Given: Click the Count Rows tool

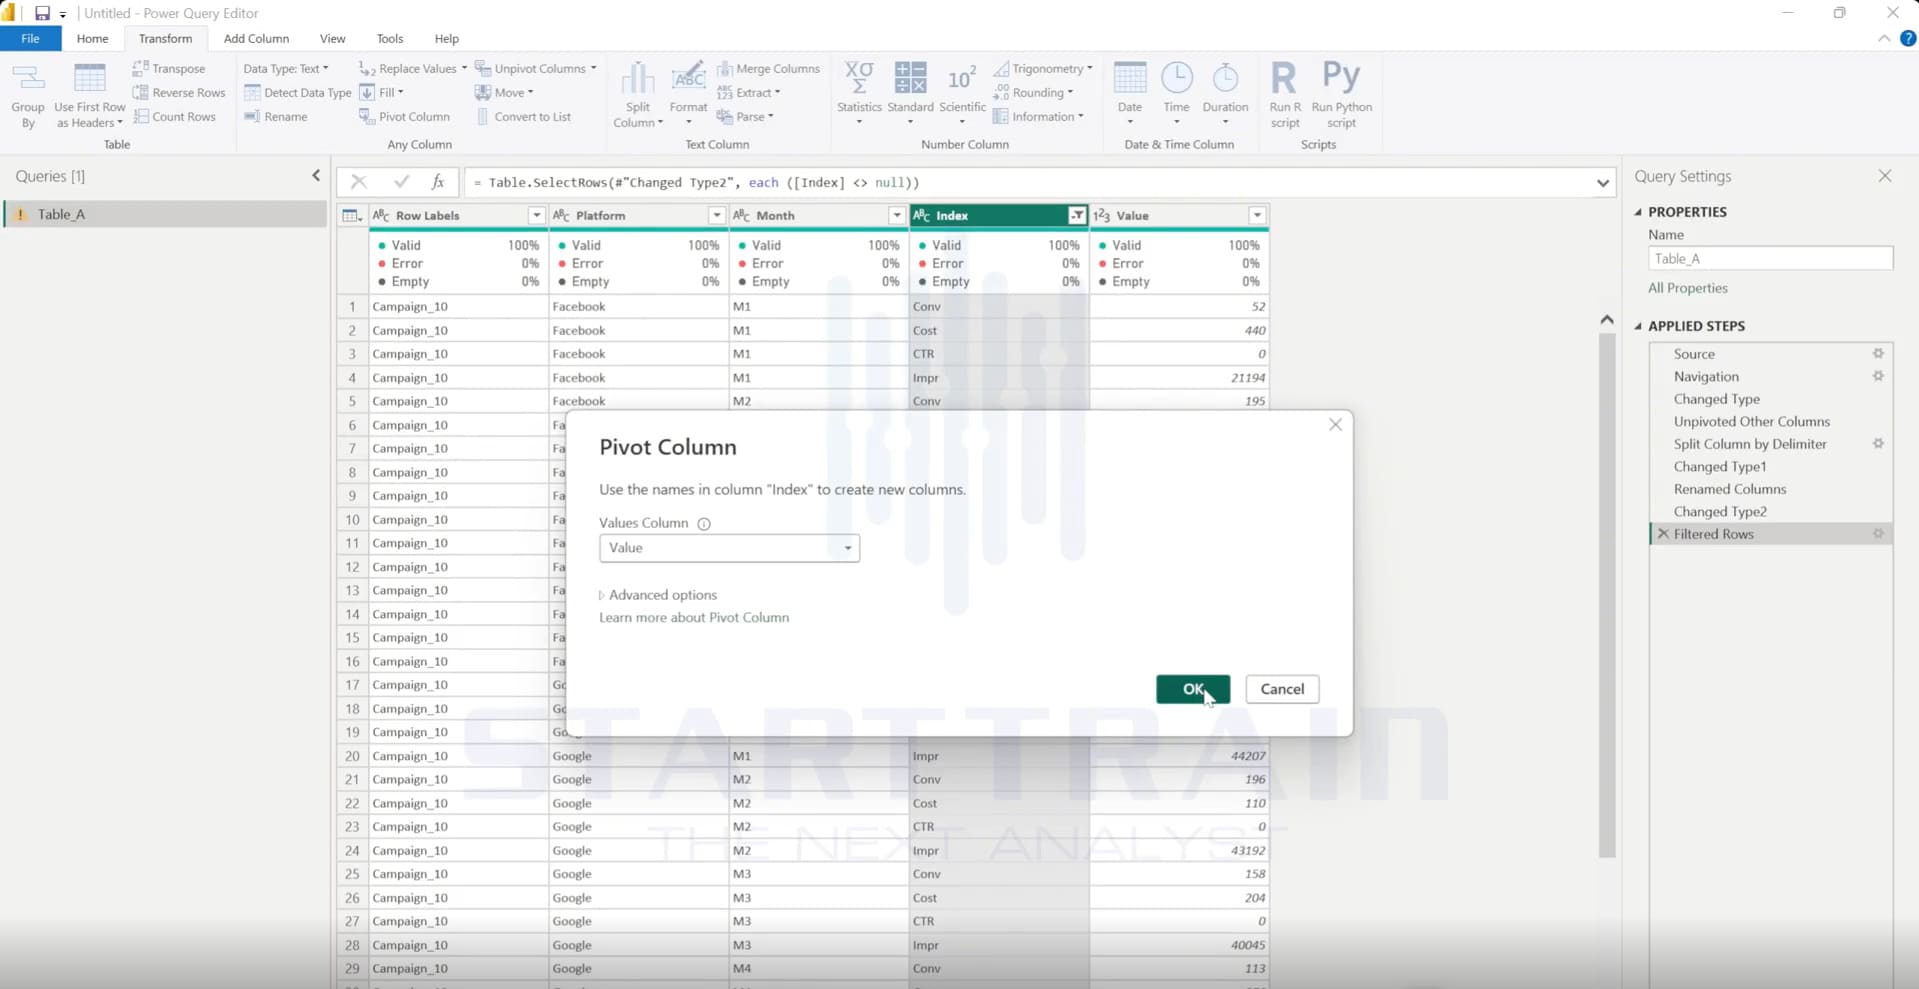Looking at the screenshot, I should click(174, 116).
